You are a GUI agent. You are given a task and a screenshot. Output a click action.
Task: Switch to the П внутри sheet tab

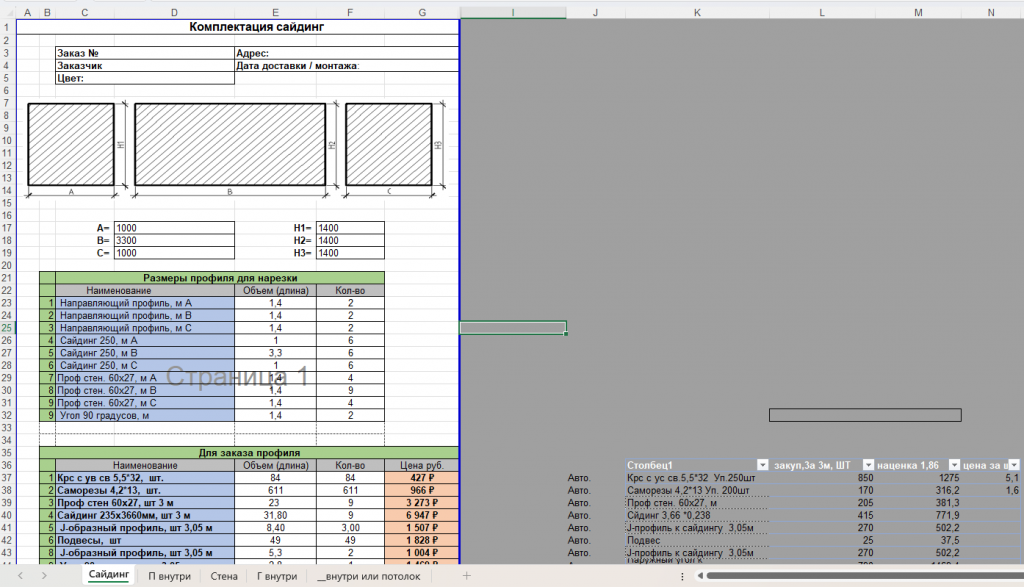pyautogui.click(x=169, y=576)
